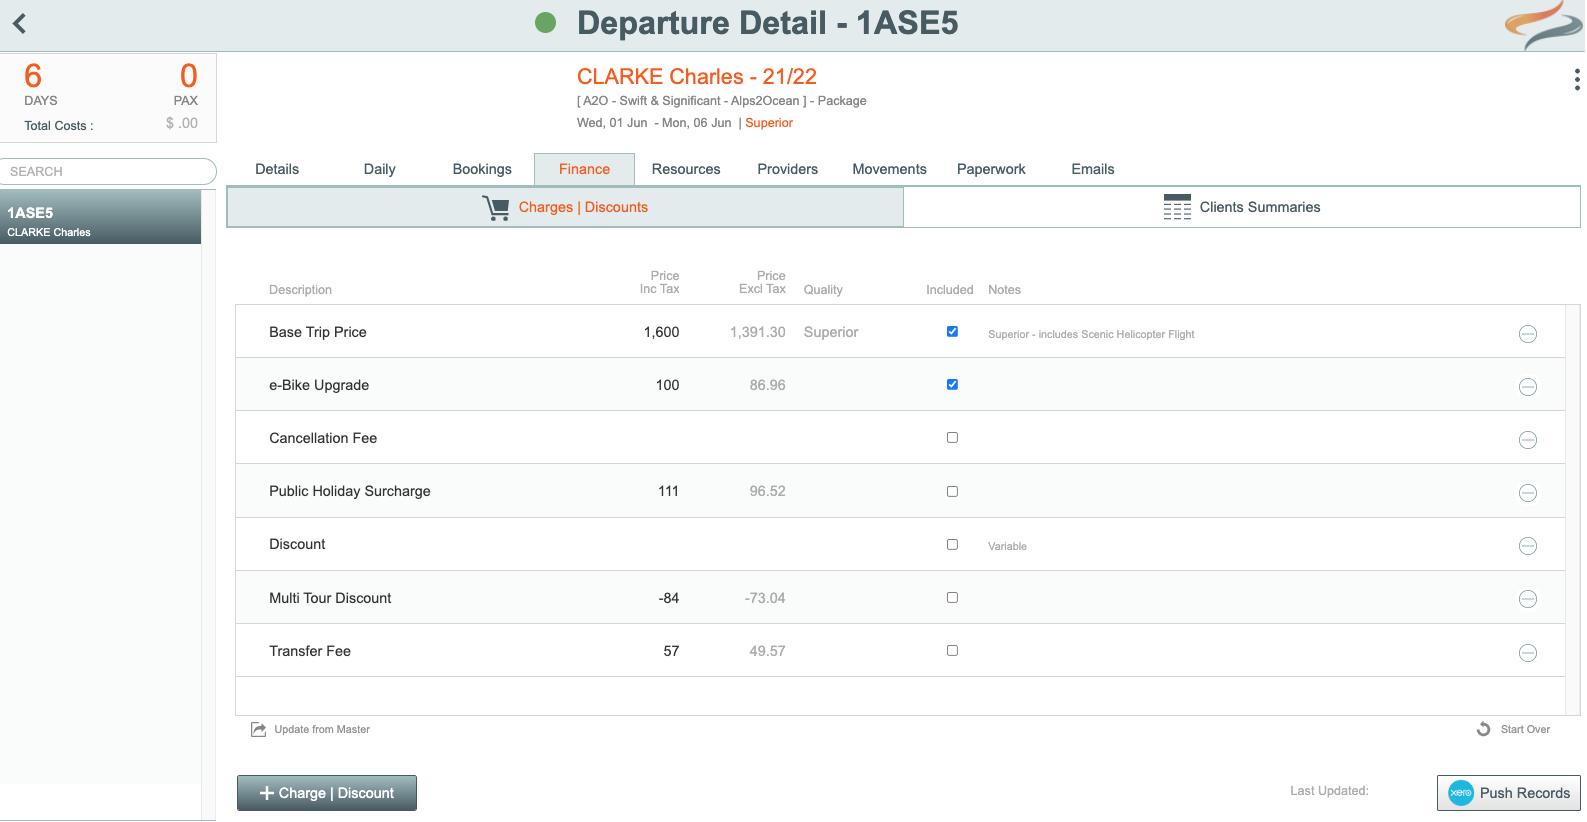1587x822 pixels.
Task: Select the 1ASE5 CLARKE Charles list item
Action: (100, 217)
